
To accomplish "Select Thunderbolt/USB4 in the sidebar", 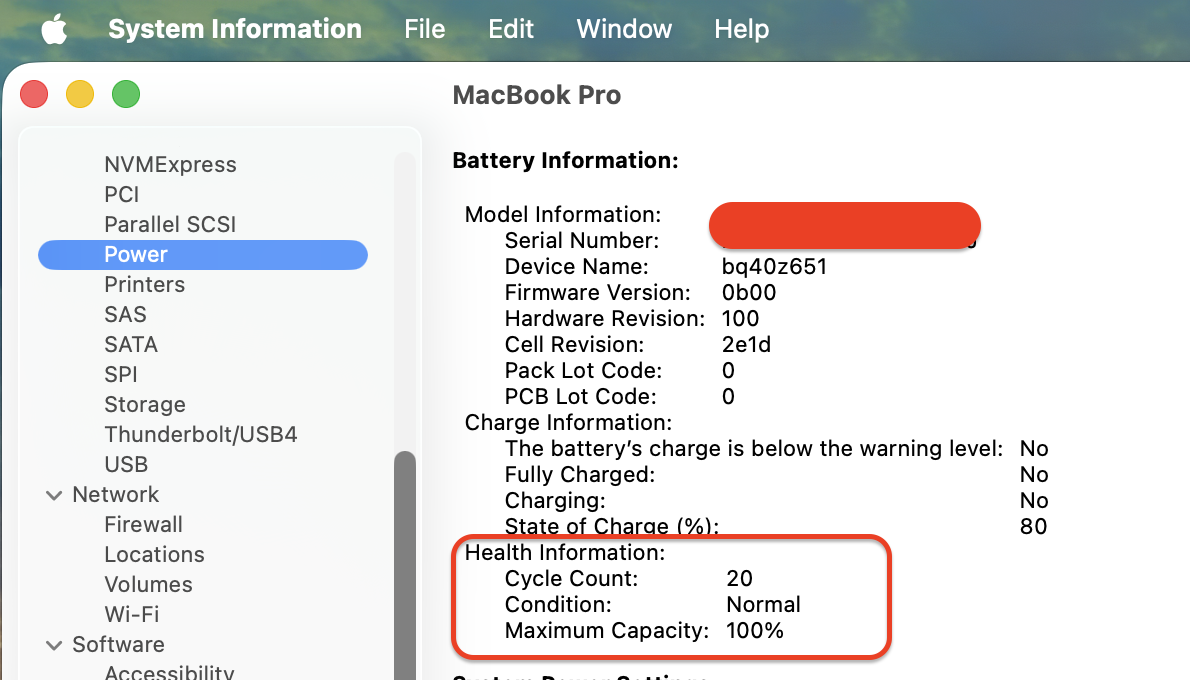I will [200, 434].
